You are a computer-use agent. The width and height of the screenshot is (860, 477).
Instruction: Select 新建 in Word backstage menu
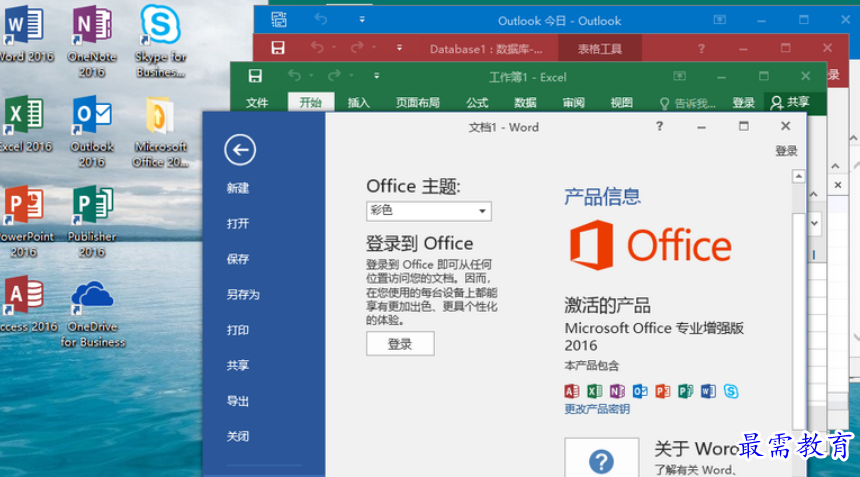pyautogui.click(x=237, y=188)
